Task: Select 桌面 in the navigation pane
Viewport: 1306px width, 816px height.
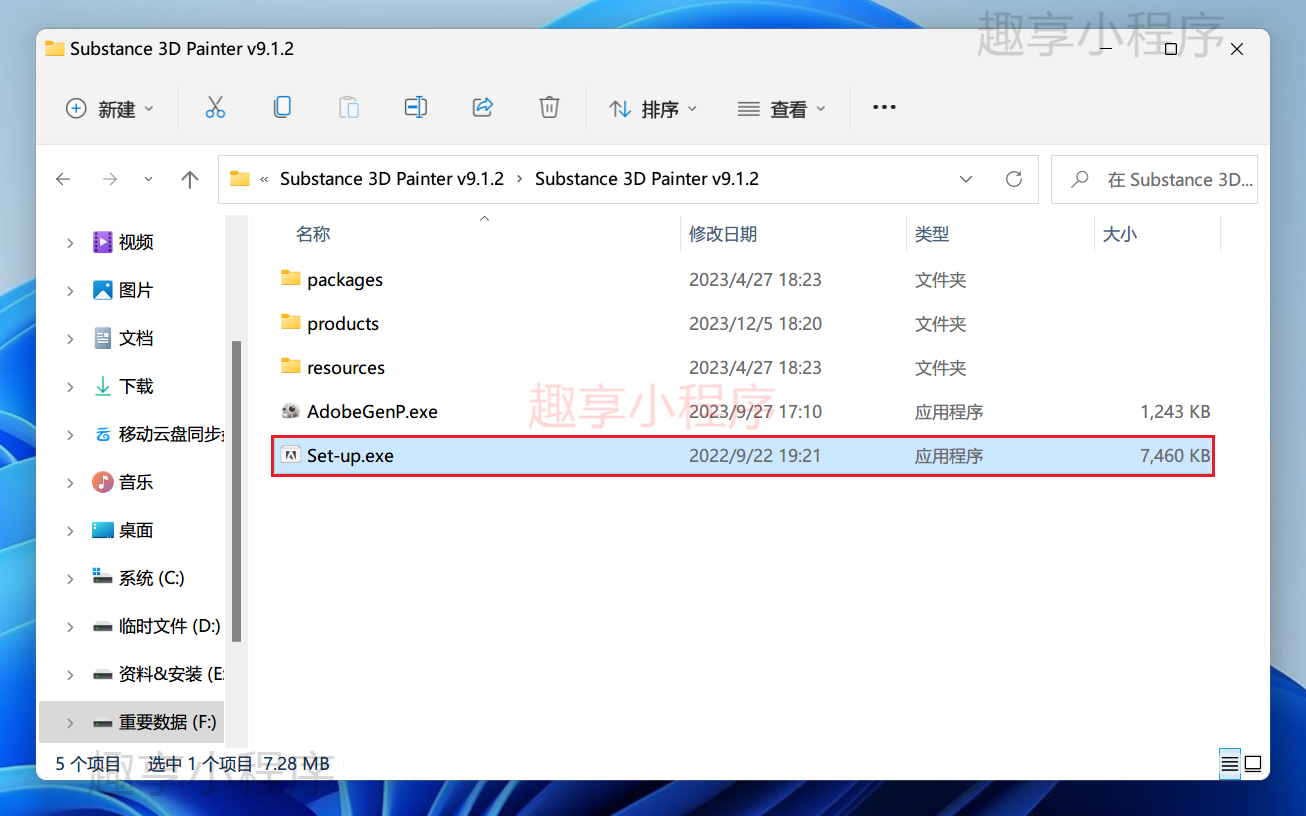Action: tap(136, 530)
